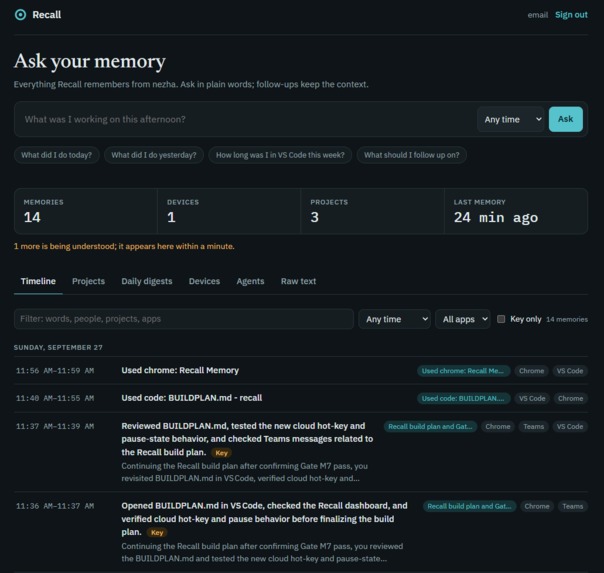The image size is (604, 573).
Task: Click the timestamp 11:56 AM–11:59 AM
Action: point(55,371)
